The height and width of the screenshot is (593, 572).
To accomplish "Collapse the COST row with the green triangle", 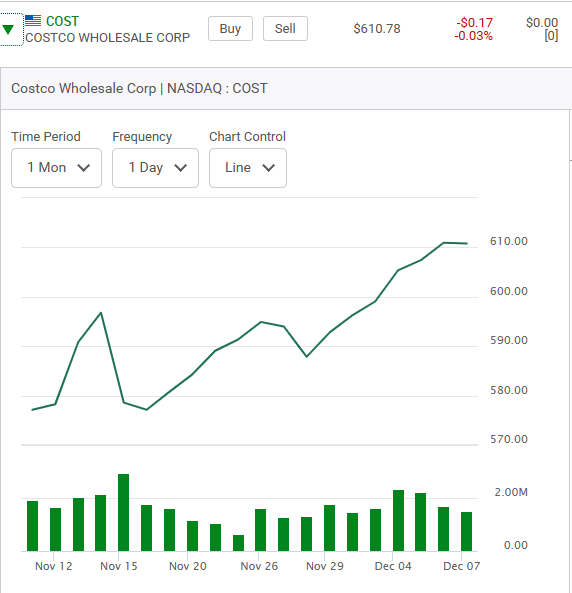I will (8, 29).
